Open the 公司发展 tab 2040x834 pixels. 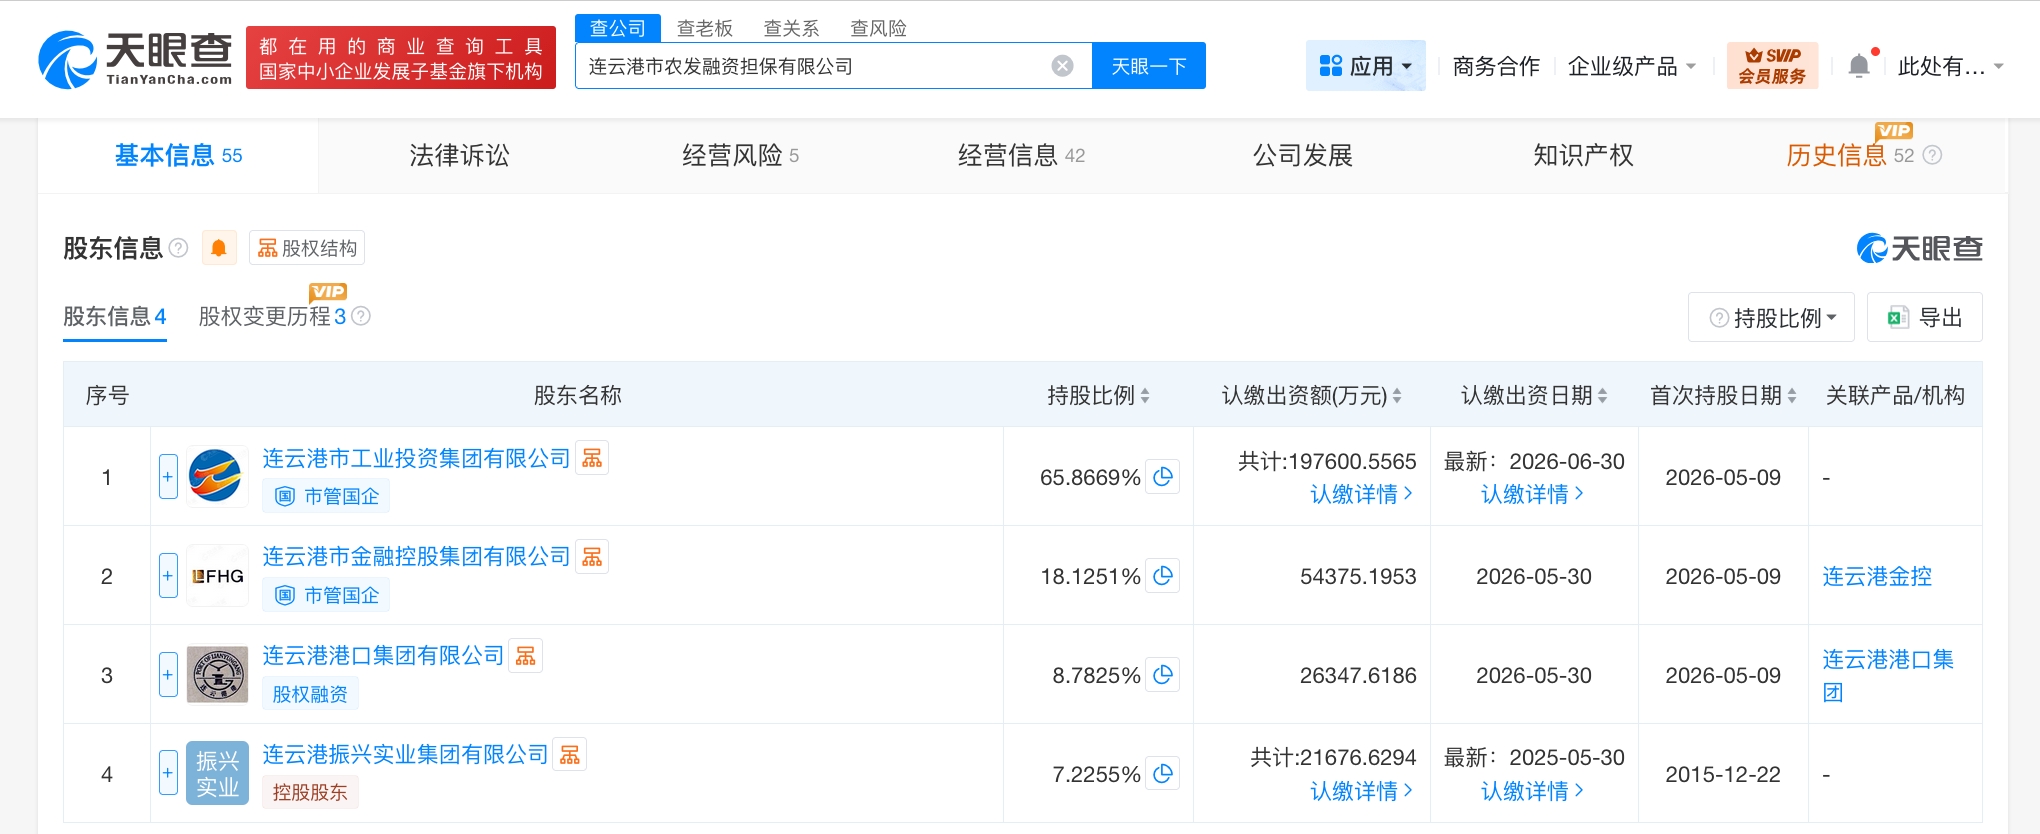coord(1303,155)
